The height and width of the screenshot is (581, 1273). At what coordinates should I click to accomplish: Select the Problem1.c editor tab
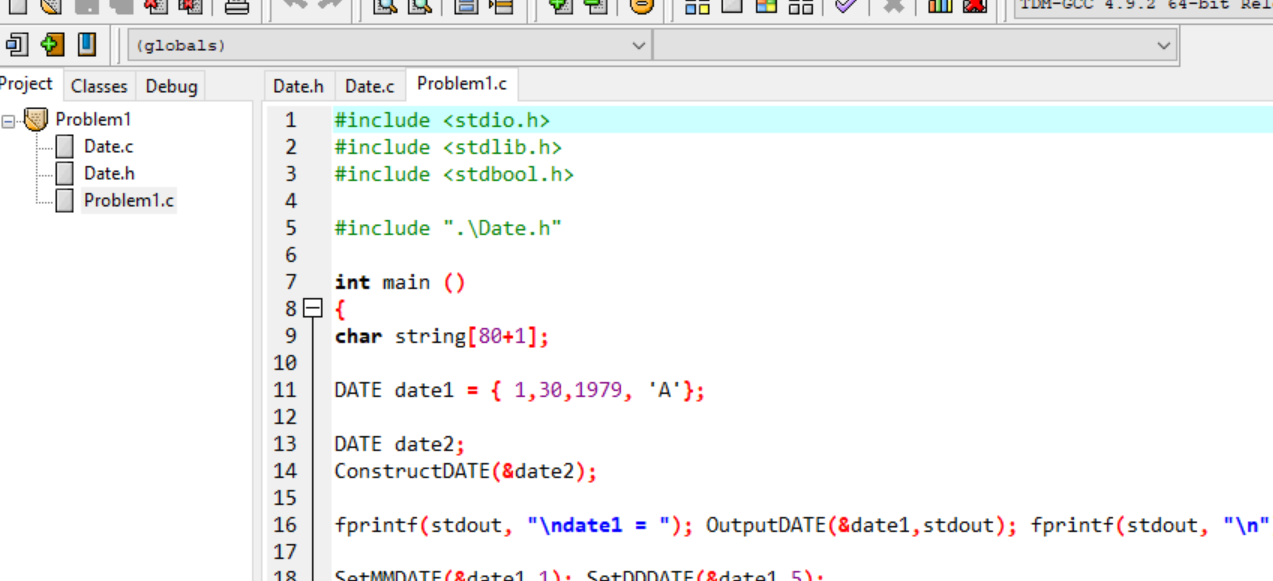462,84
